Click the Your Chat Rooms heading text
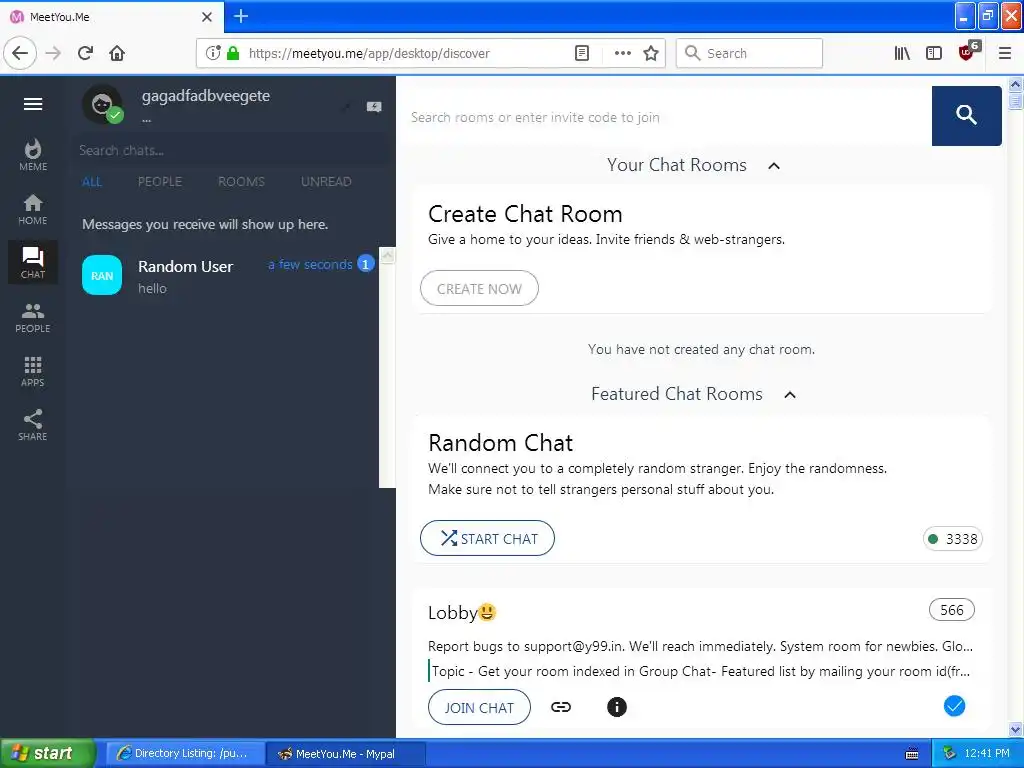 click(677, 165)
